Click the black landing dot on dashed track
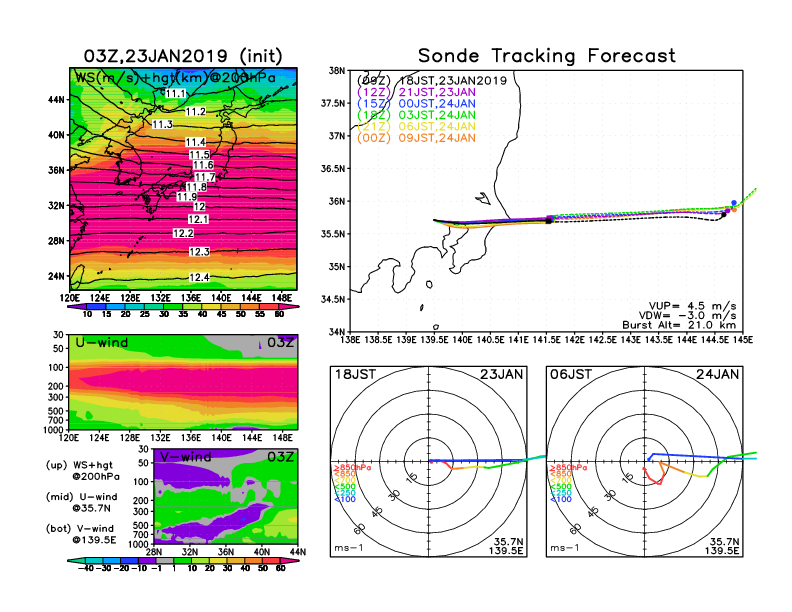The height and width of the screenshot is (612, 792). (724, 215)
